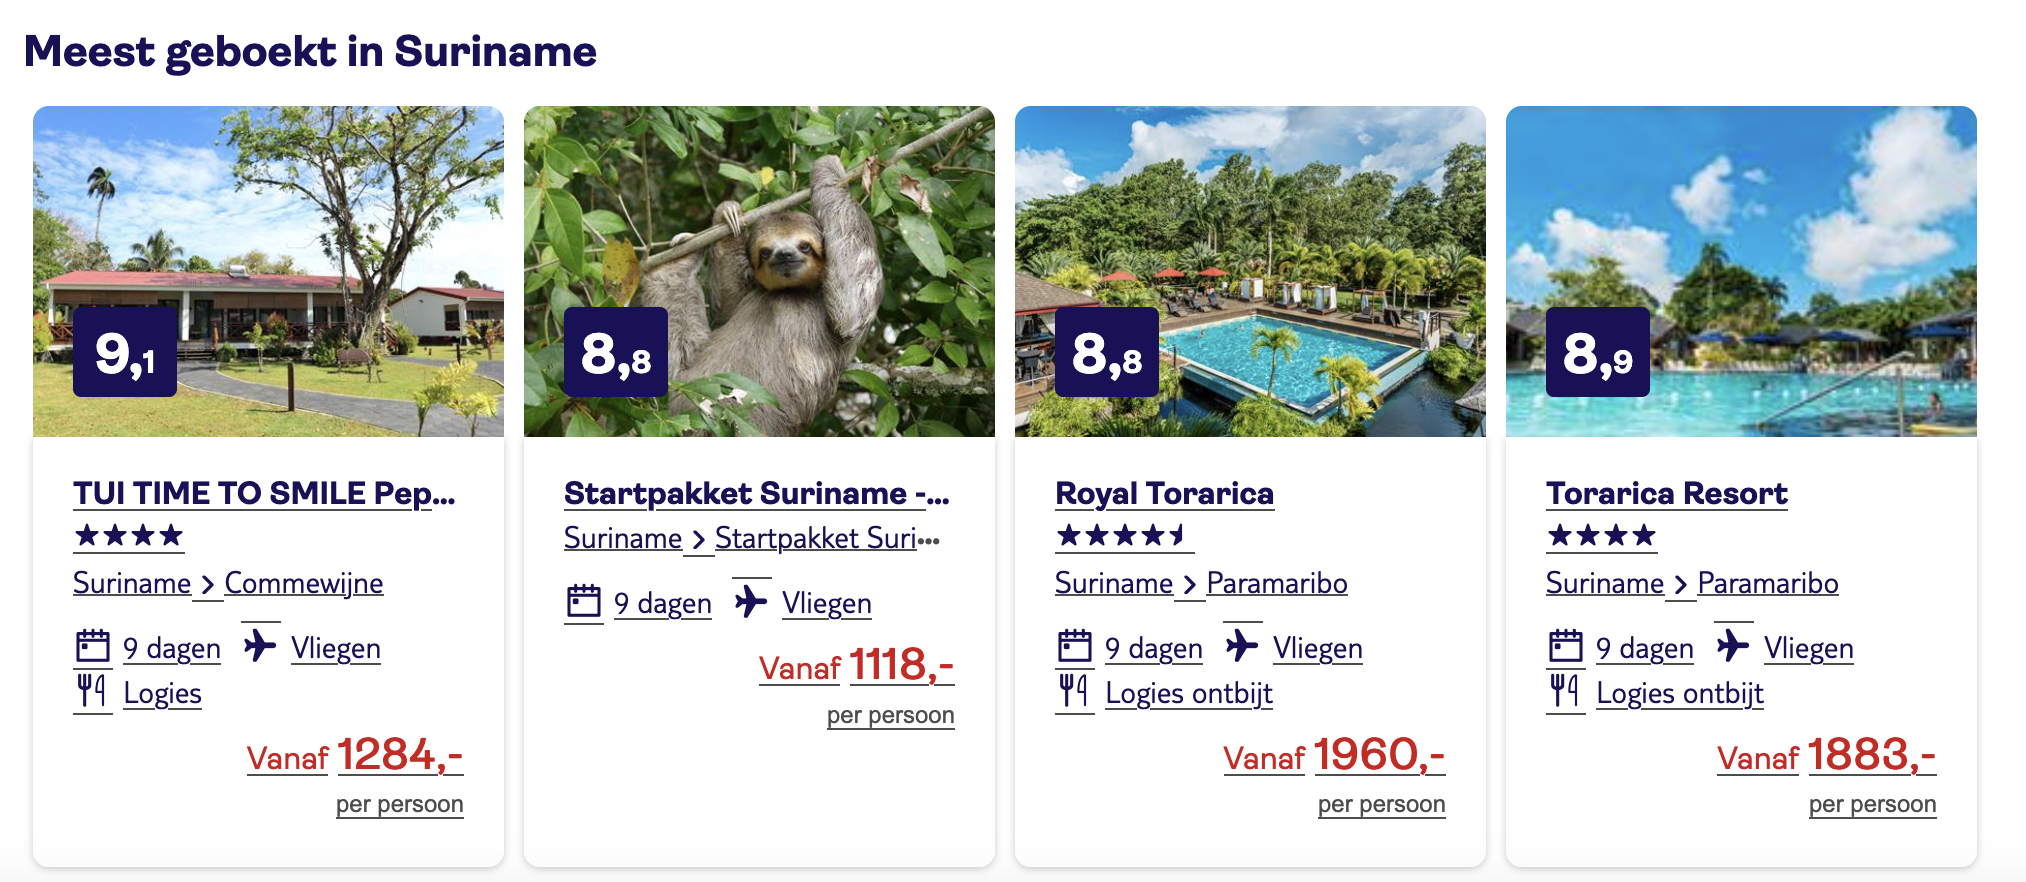Open the TUI TIME TO SMILE hotel title
The width and height of the screenshot is (2026, 882).
(x=264, y=493)
